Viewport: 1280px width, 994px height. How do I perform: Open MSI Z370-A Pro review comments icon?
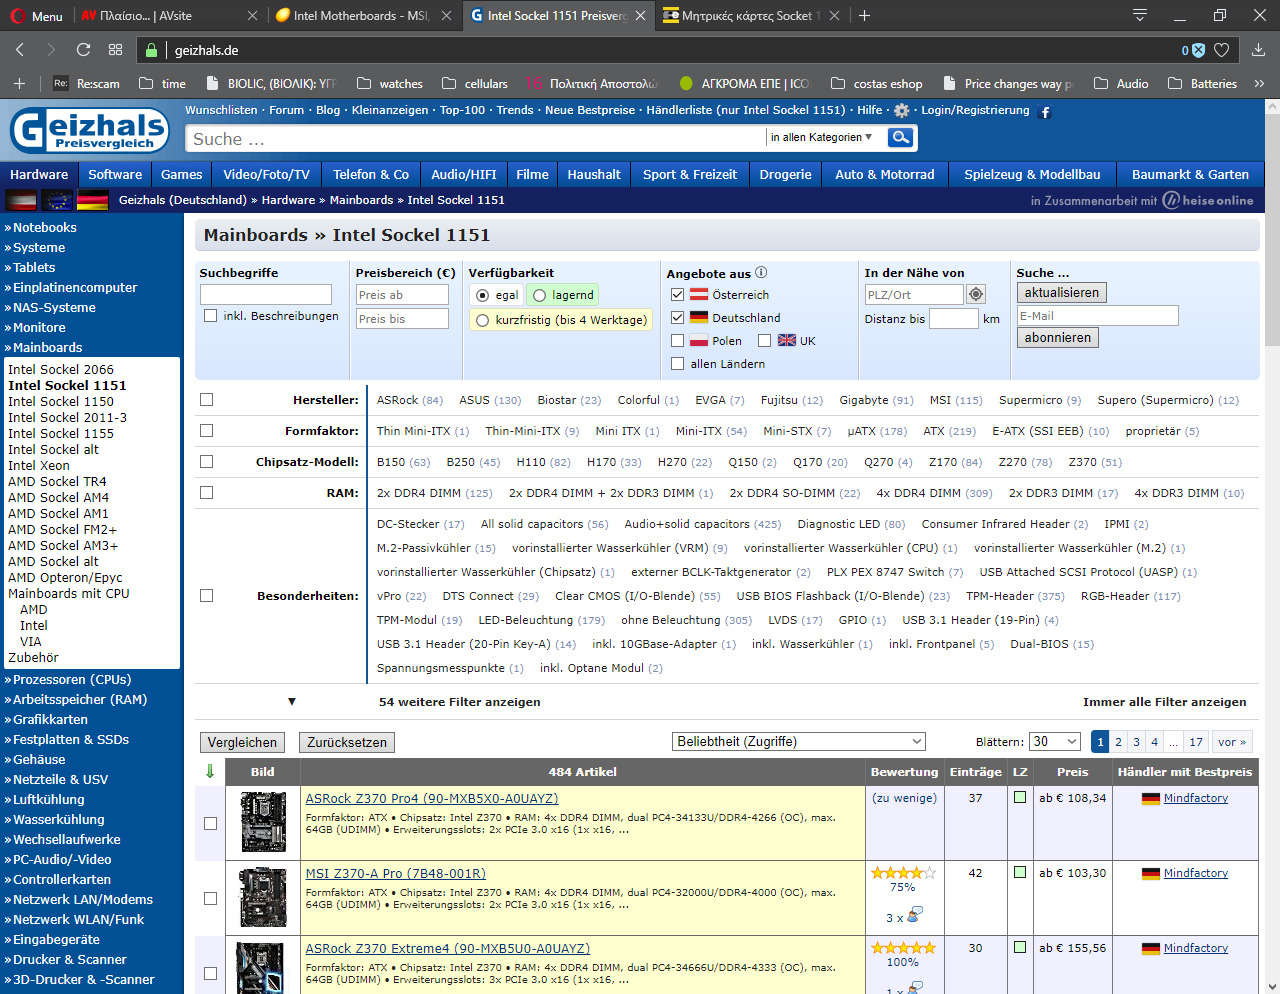[x=914, y=915]
